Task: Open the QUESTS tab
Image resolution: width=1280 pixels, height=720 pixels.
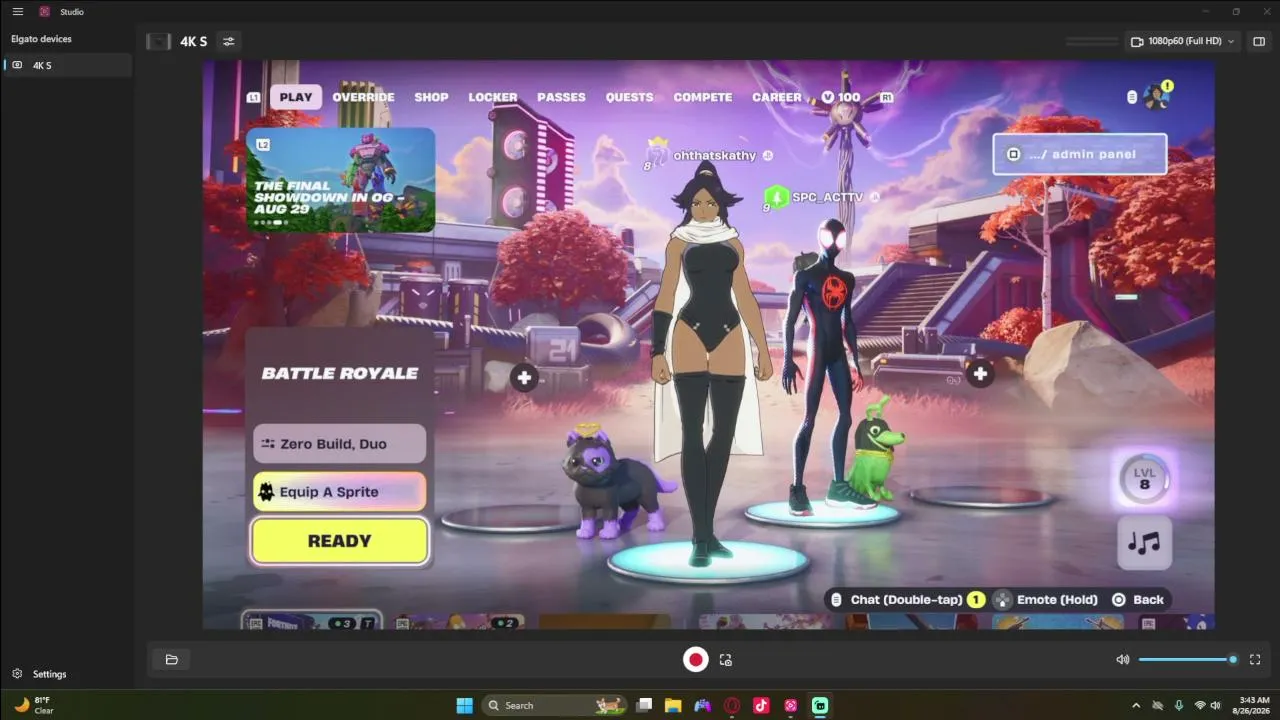Action: click(630, 97)
